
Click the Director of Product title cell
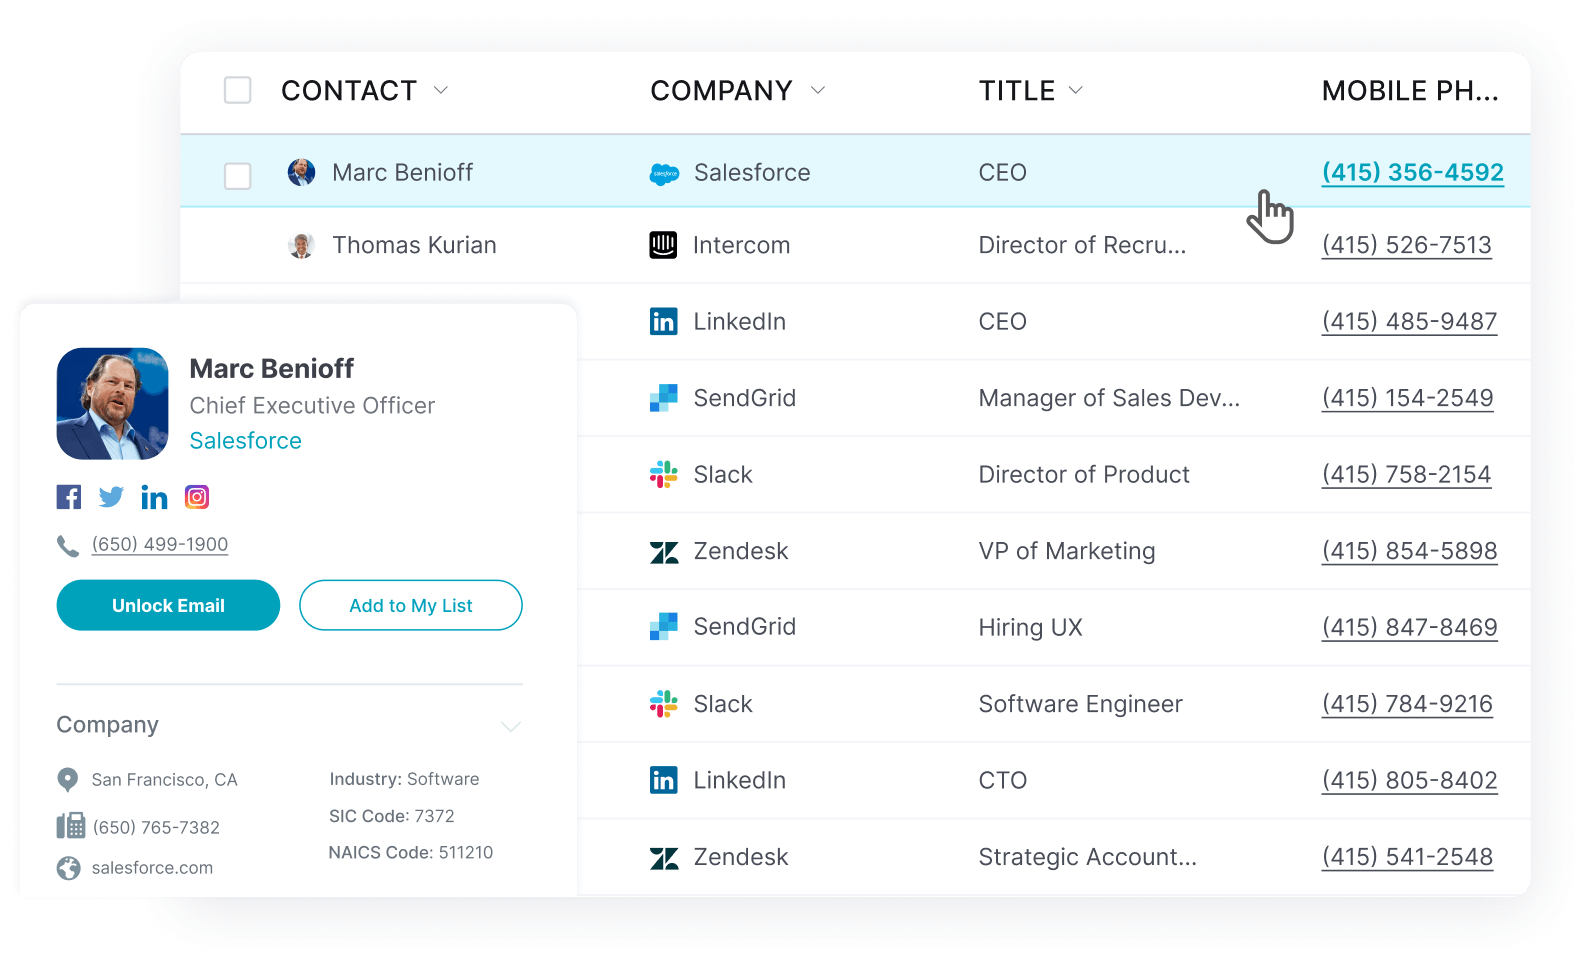[1084, 474]
